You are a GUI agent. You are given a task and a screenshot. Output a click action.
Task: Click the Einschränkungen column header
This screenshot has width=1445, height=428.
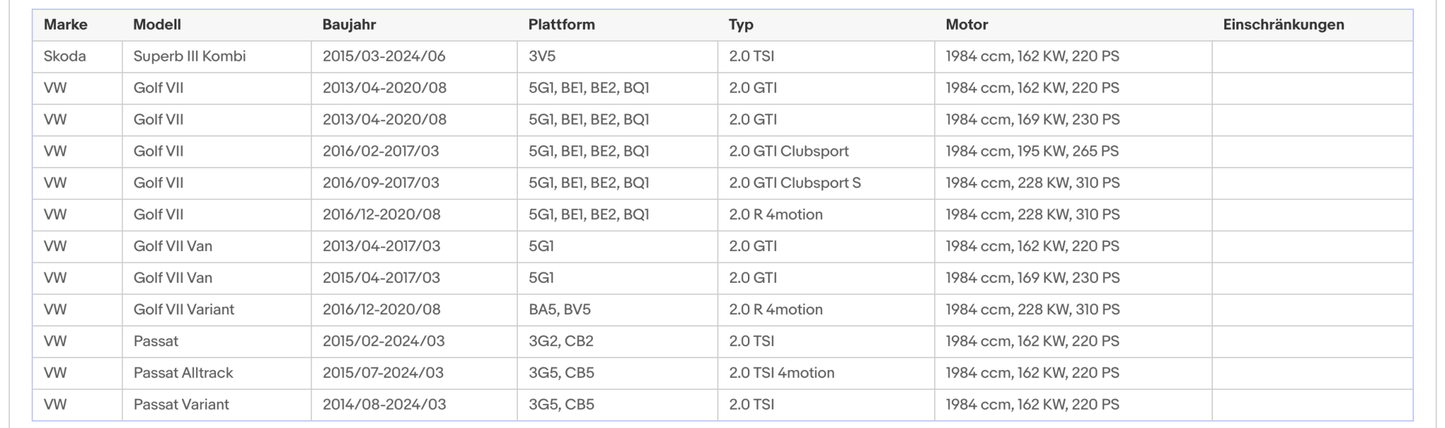pos(1283,25)
